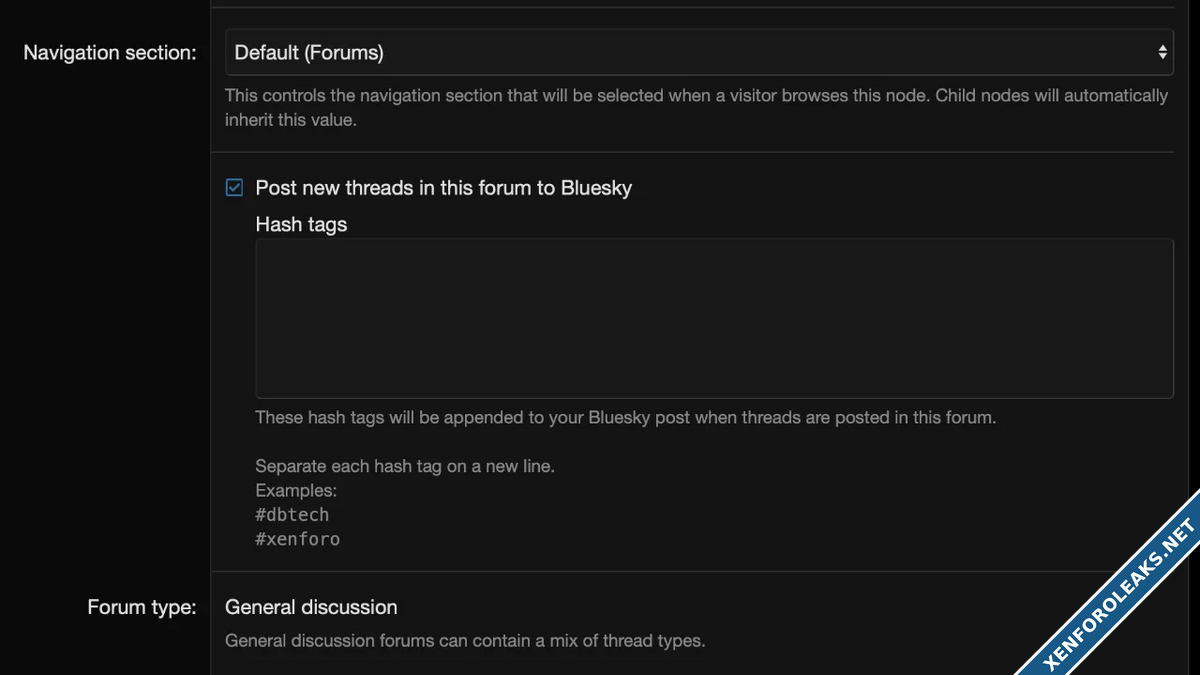
Task: Click the word 'Bluesky' in the checkbox label
Action: 596,188
